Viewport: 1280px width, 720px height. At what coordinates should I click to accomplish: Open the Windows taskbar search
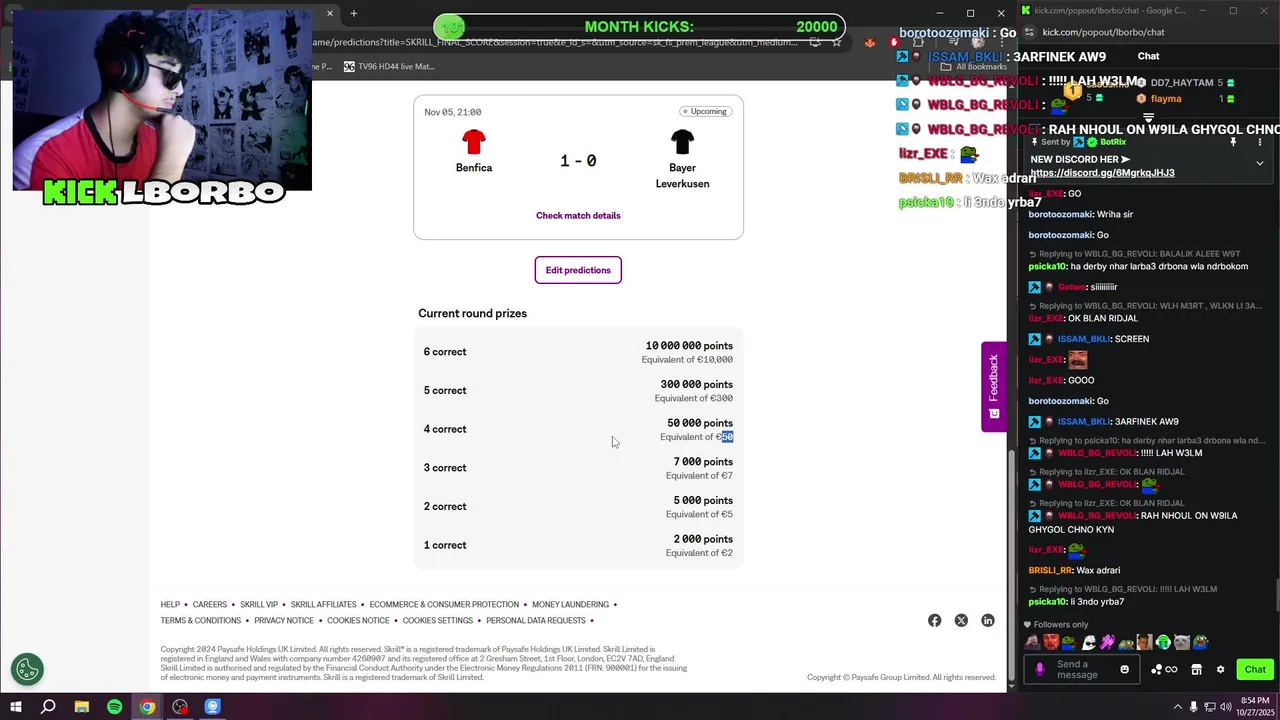pyautogui.click(x=48, y=707)
